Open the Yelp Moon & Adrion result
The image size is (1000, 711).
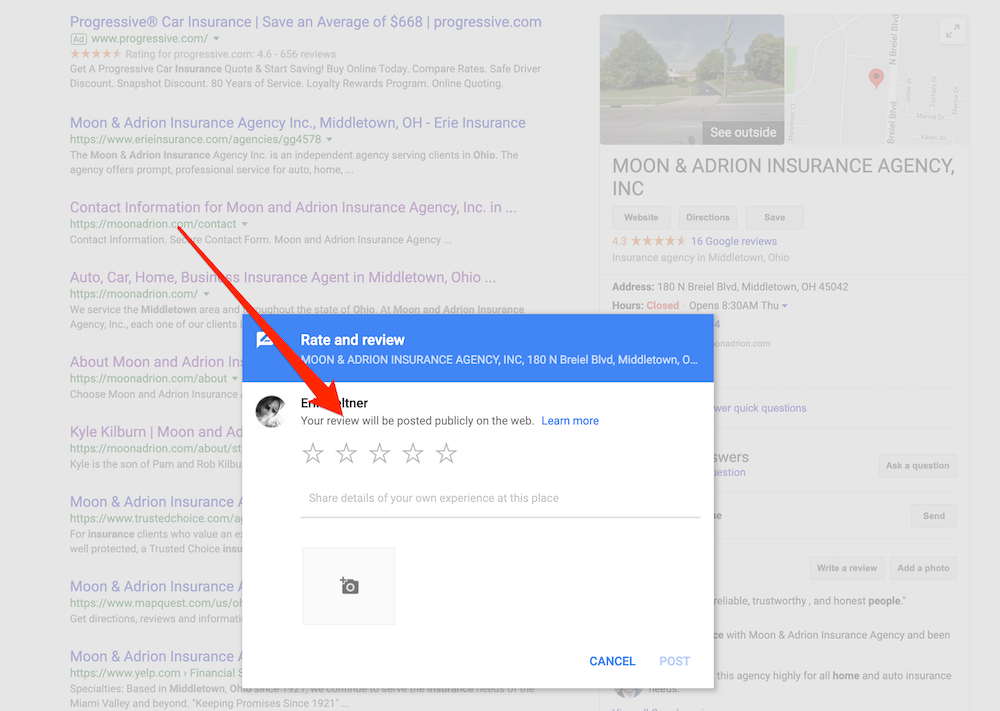click(156, 656)
